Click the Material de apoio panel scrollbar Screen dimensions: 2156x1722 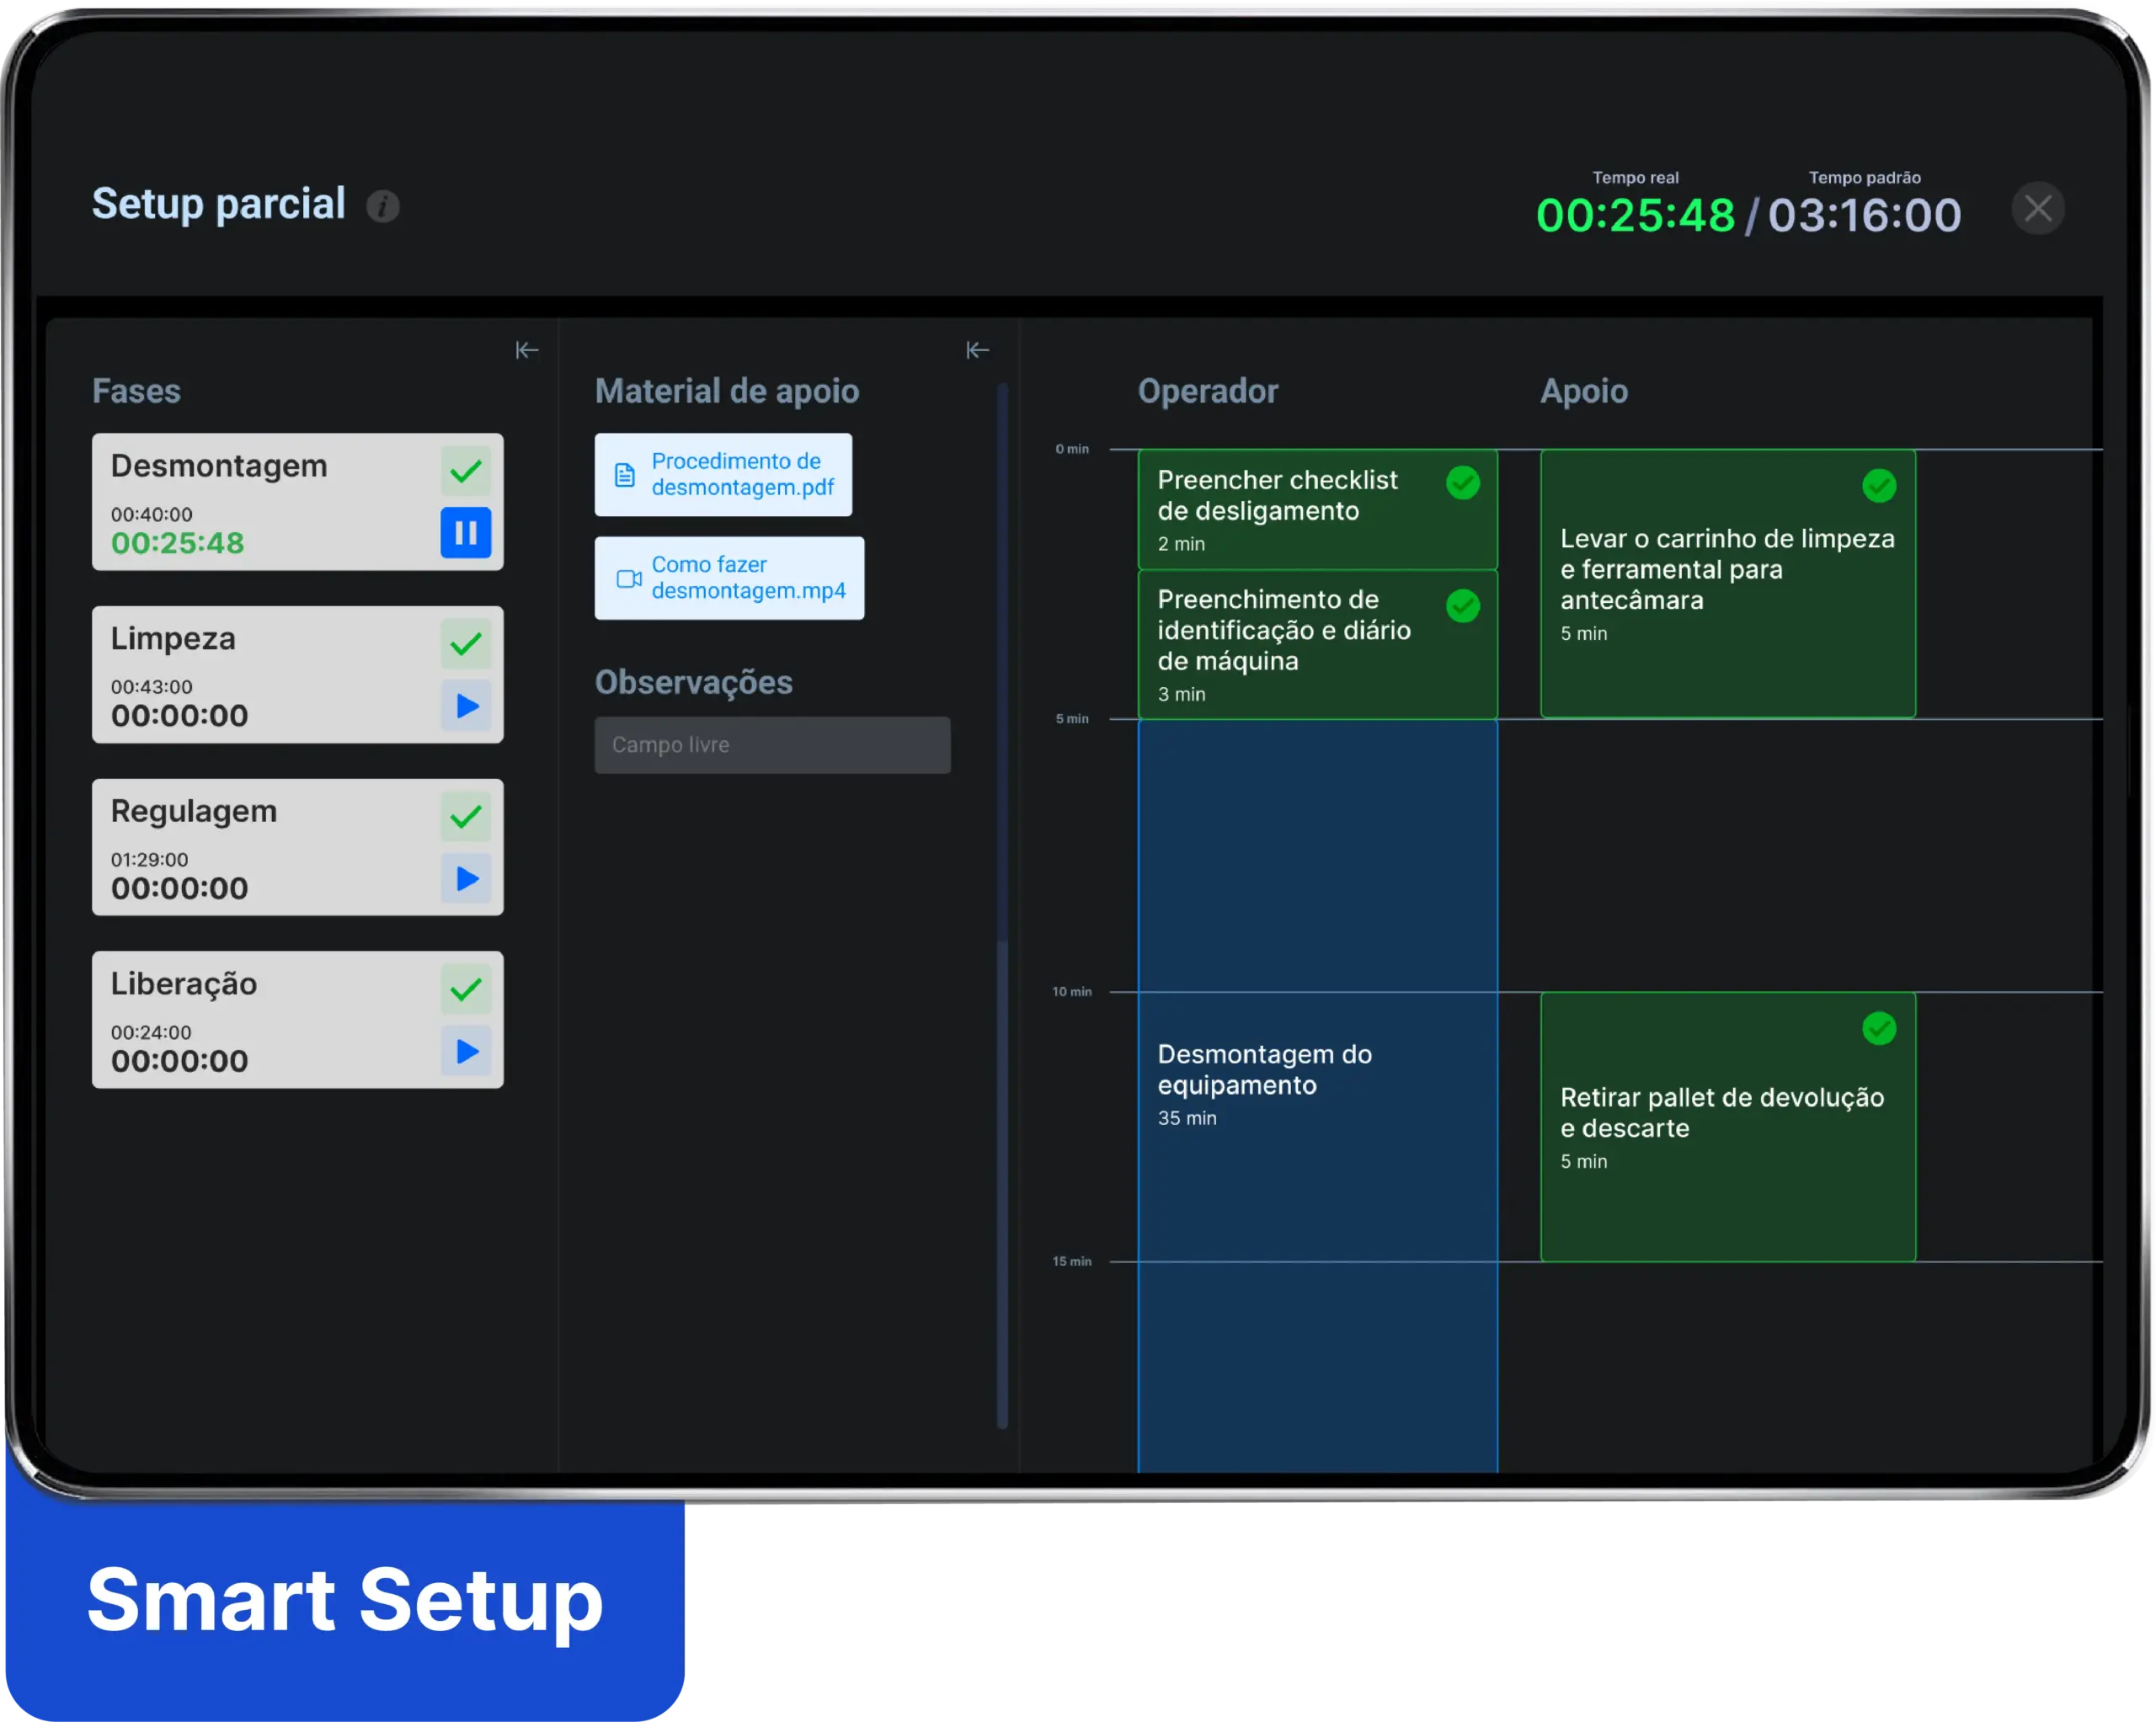(1002, 905)
